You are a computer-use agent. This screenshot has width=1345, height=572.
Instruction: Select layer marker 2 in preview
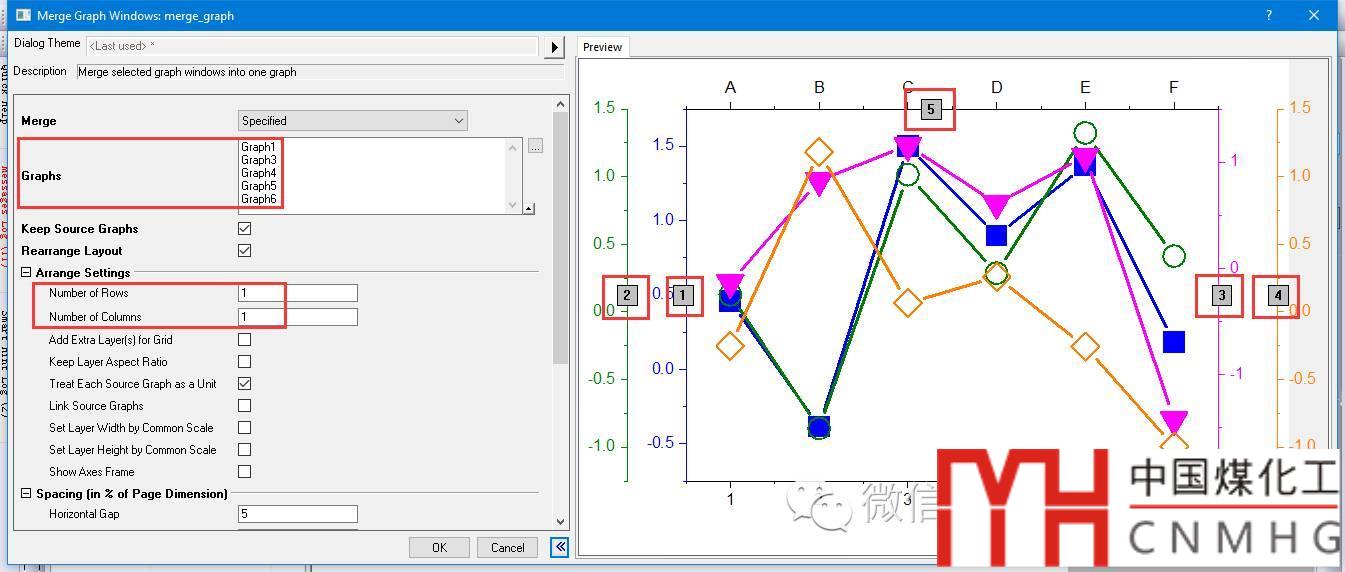[x=627, y=295]
